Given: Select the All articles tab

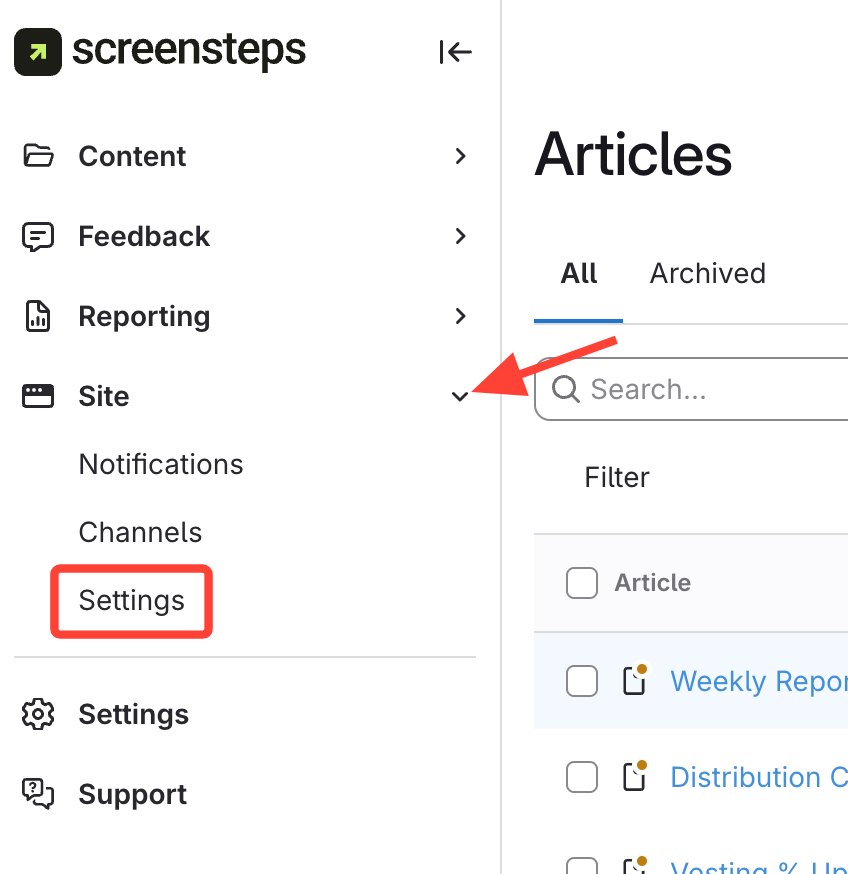Looking at the screenshot, I should (579, 274).
